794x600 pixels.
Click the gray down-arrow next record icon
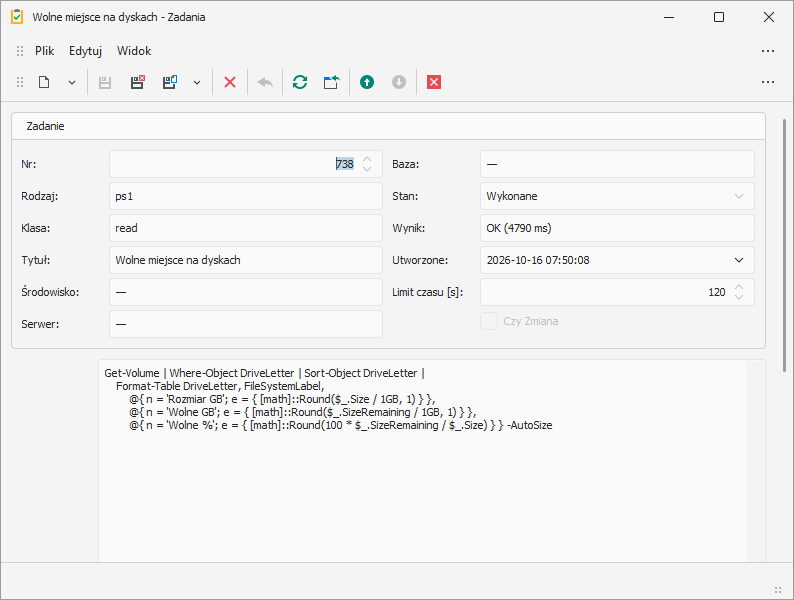tap(399, 82)
